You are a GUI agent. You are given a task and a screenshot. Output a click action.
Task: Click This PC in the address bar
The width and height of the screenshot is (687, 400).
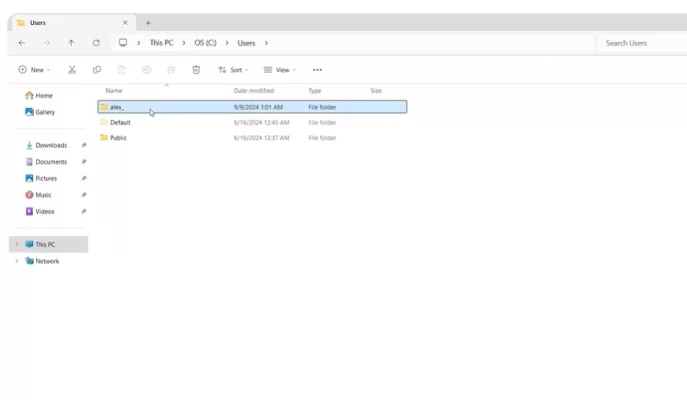(161, 43)
